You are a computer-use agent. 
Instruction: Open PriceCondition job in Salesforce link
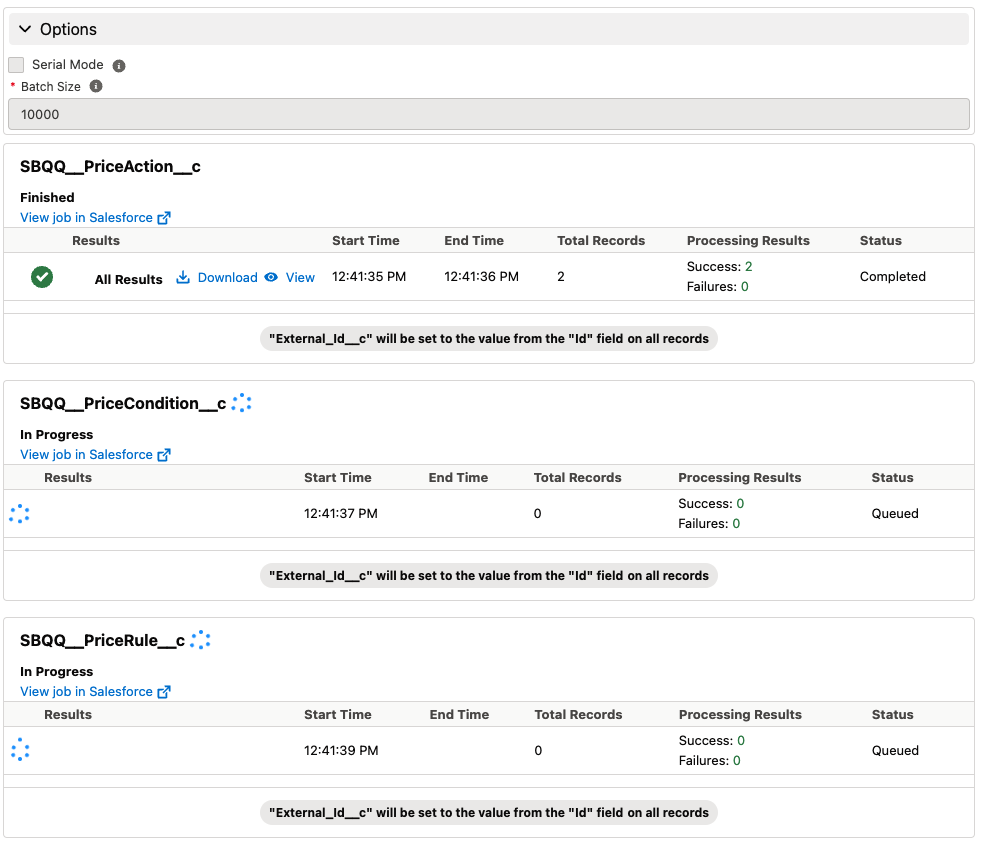(x=86, y=455)
